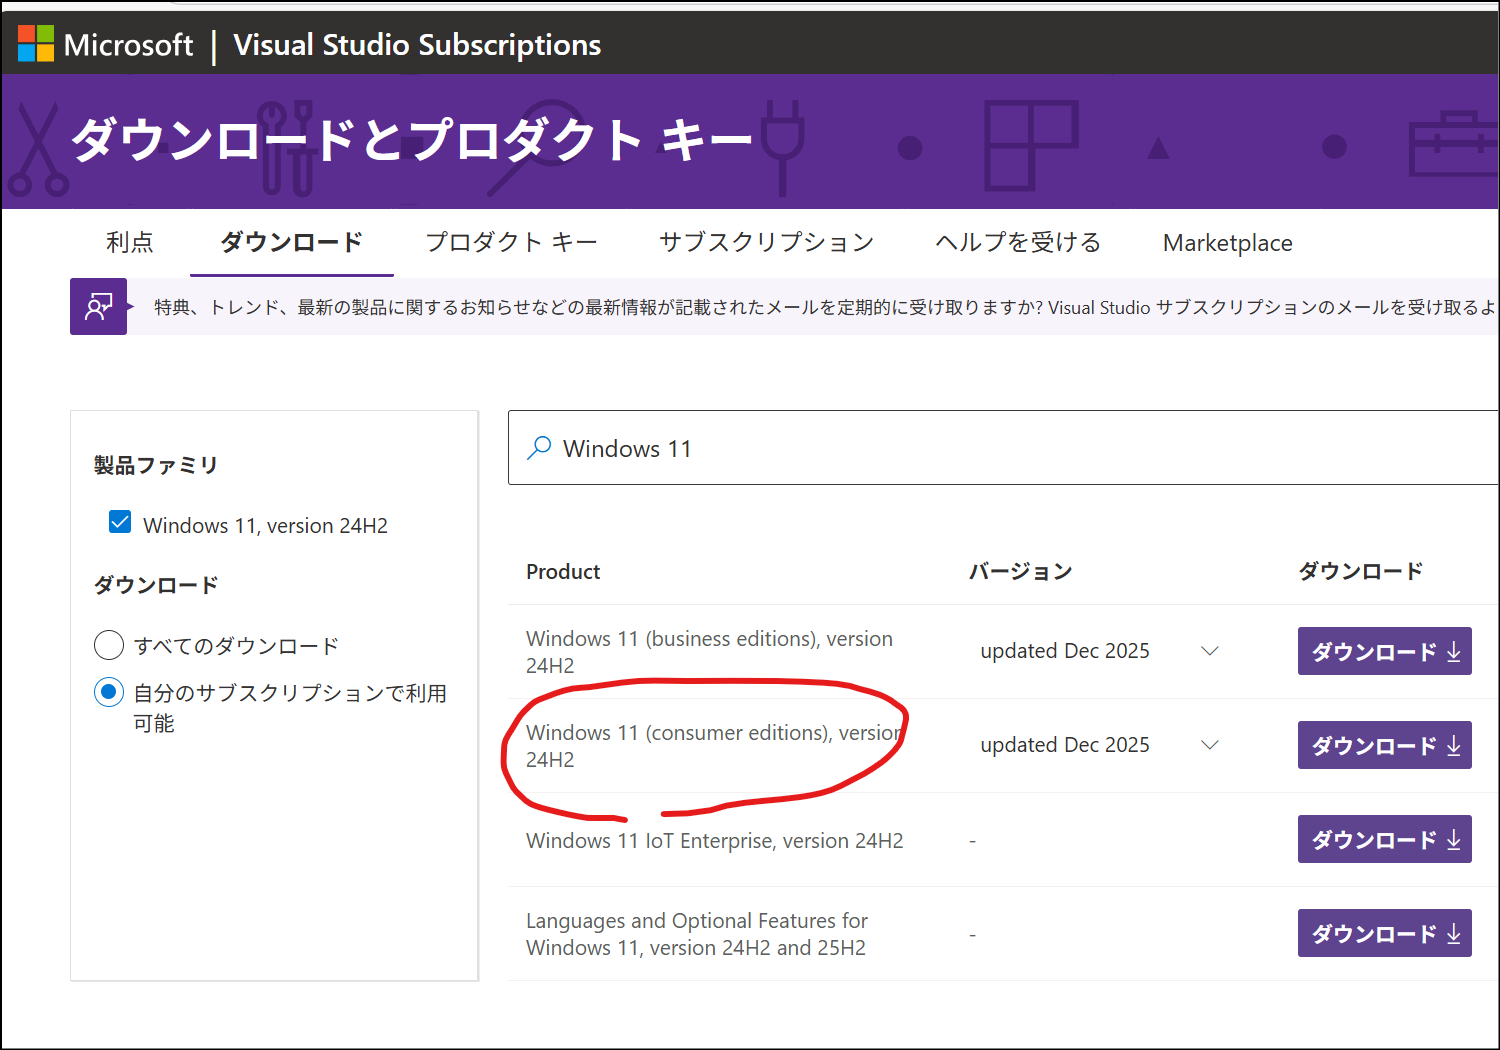1500x1050 pixels.
Task: Go to ヘルプを受ける tab
Action: (x=1018, y=242)
